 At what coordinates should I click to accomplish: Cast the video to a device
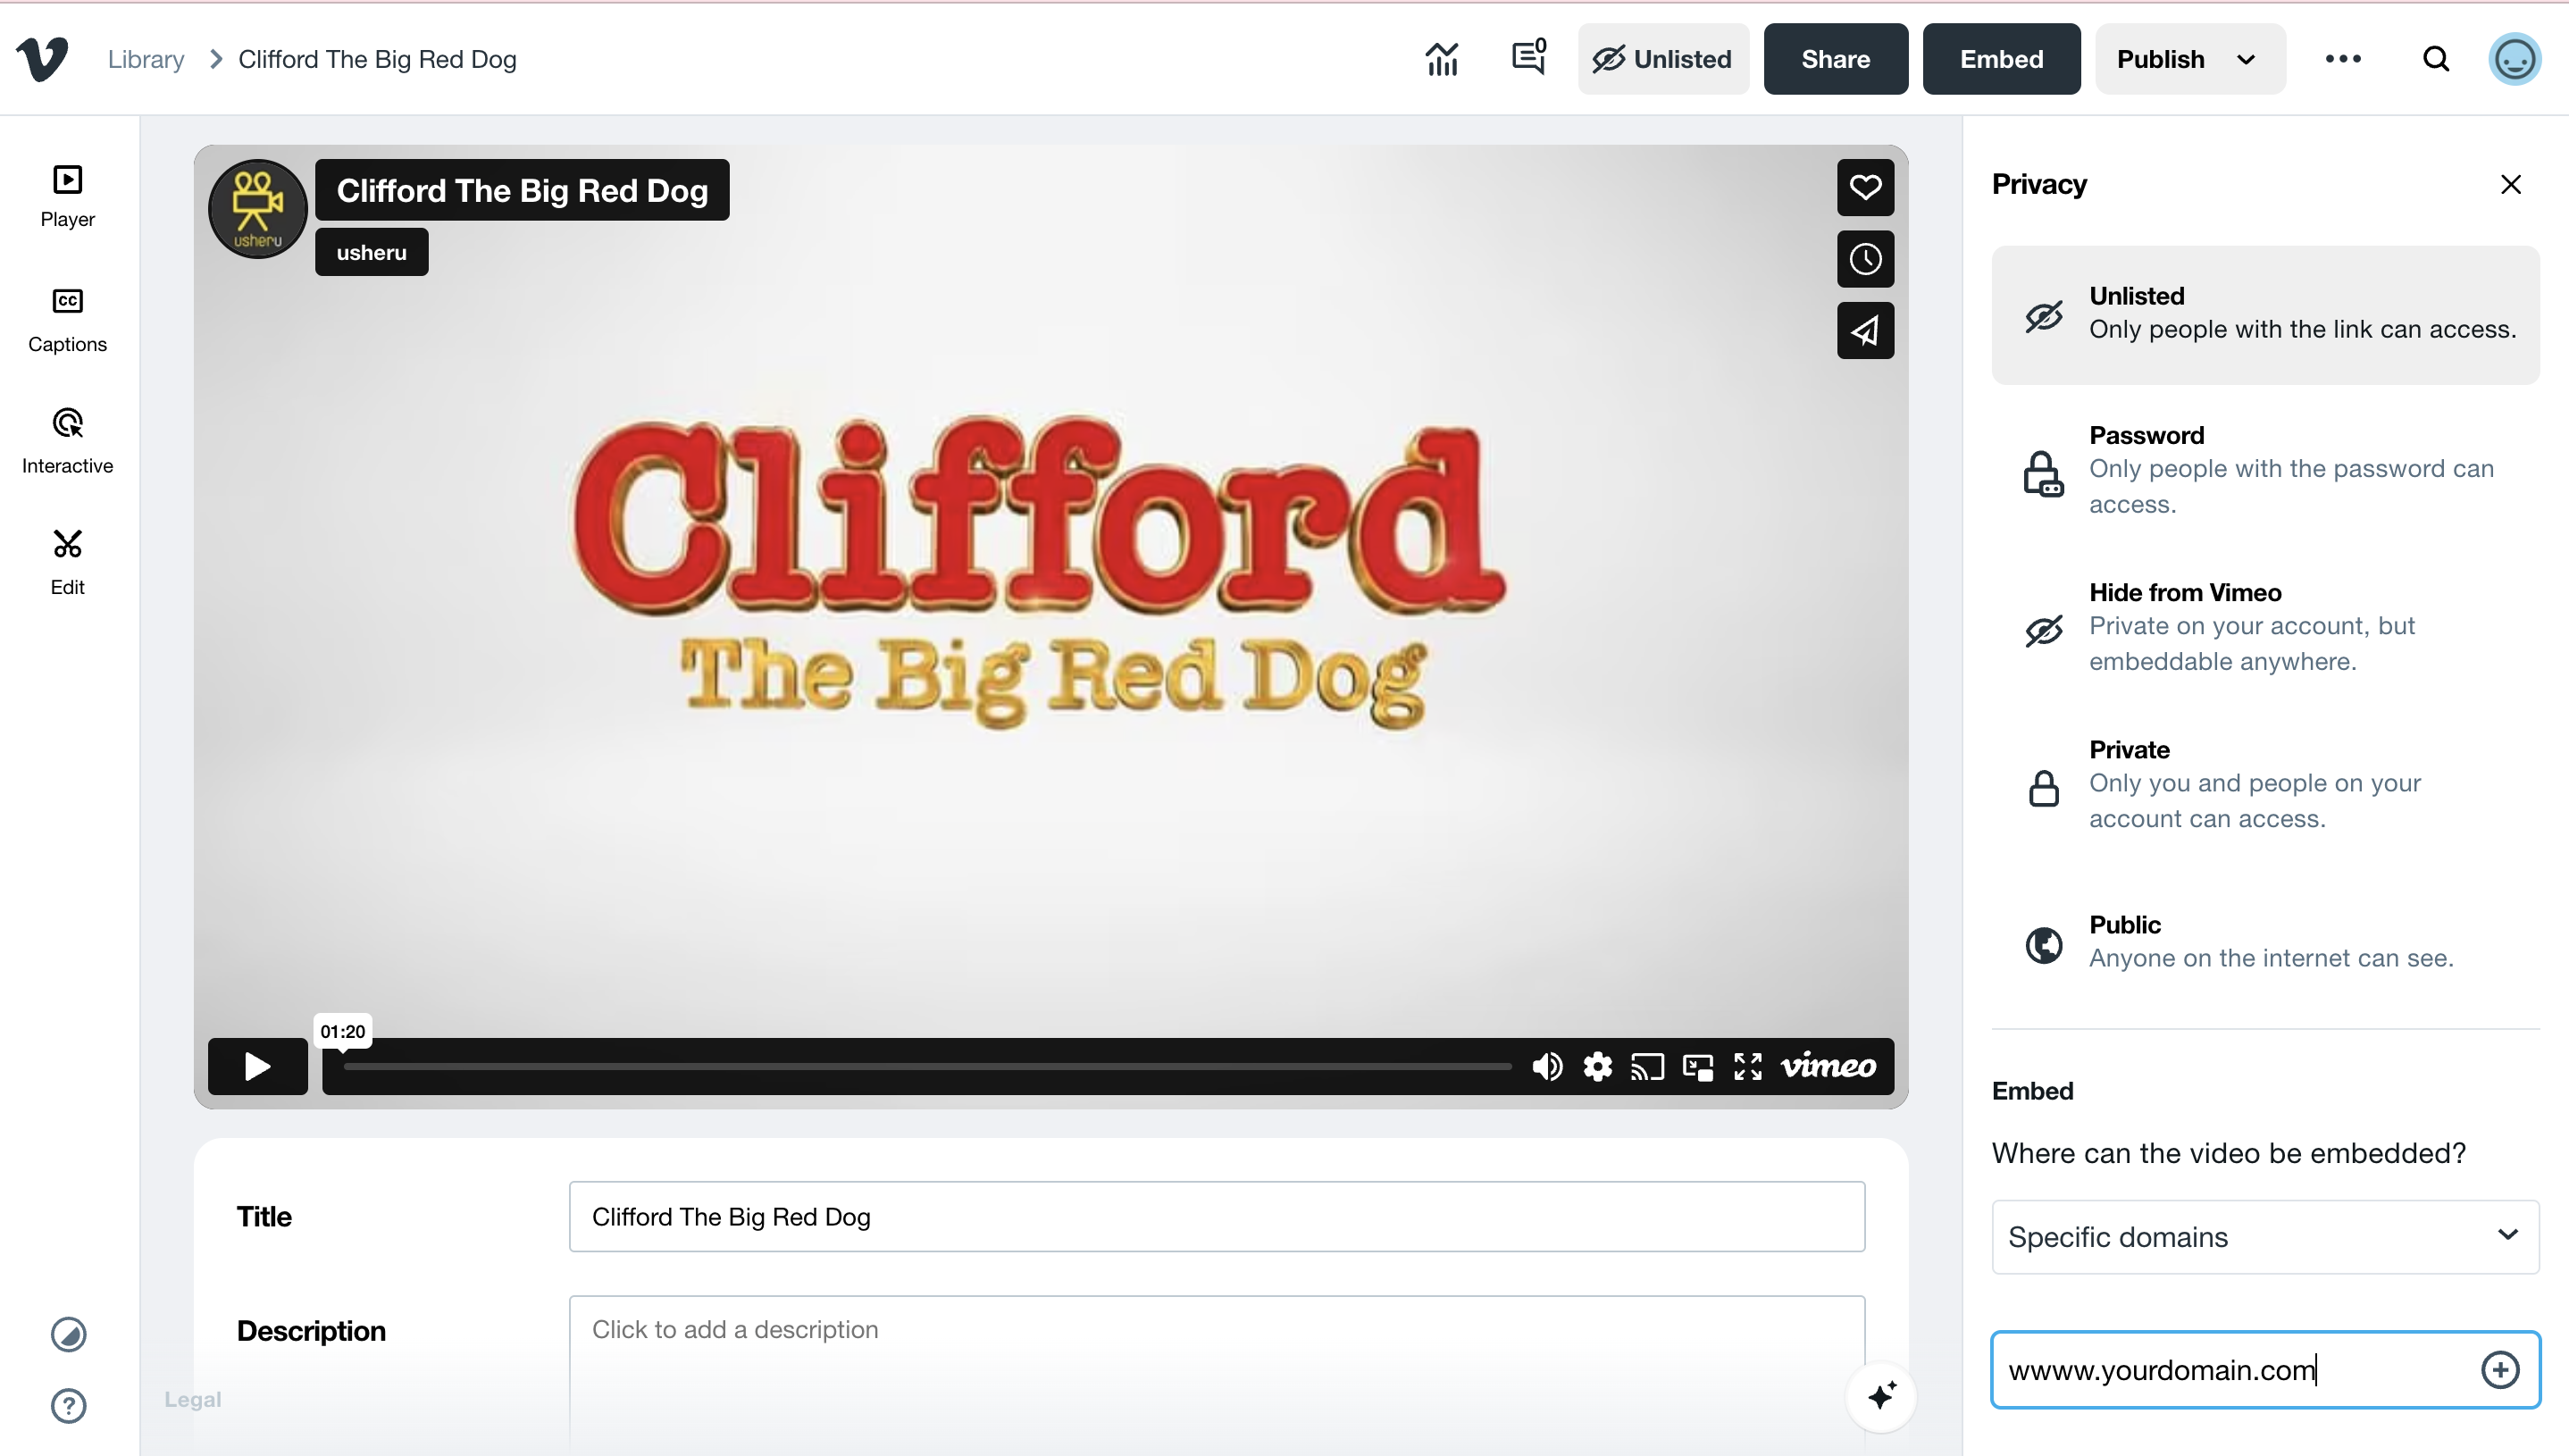click(x=1647, y=1066)
